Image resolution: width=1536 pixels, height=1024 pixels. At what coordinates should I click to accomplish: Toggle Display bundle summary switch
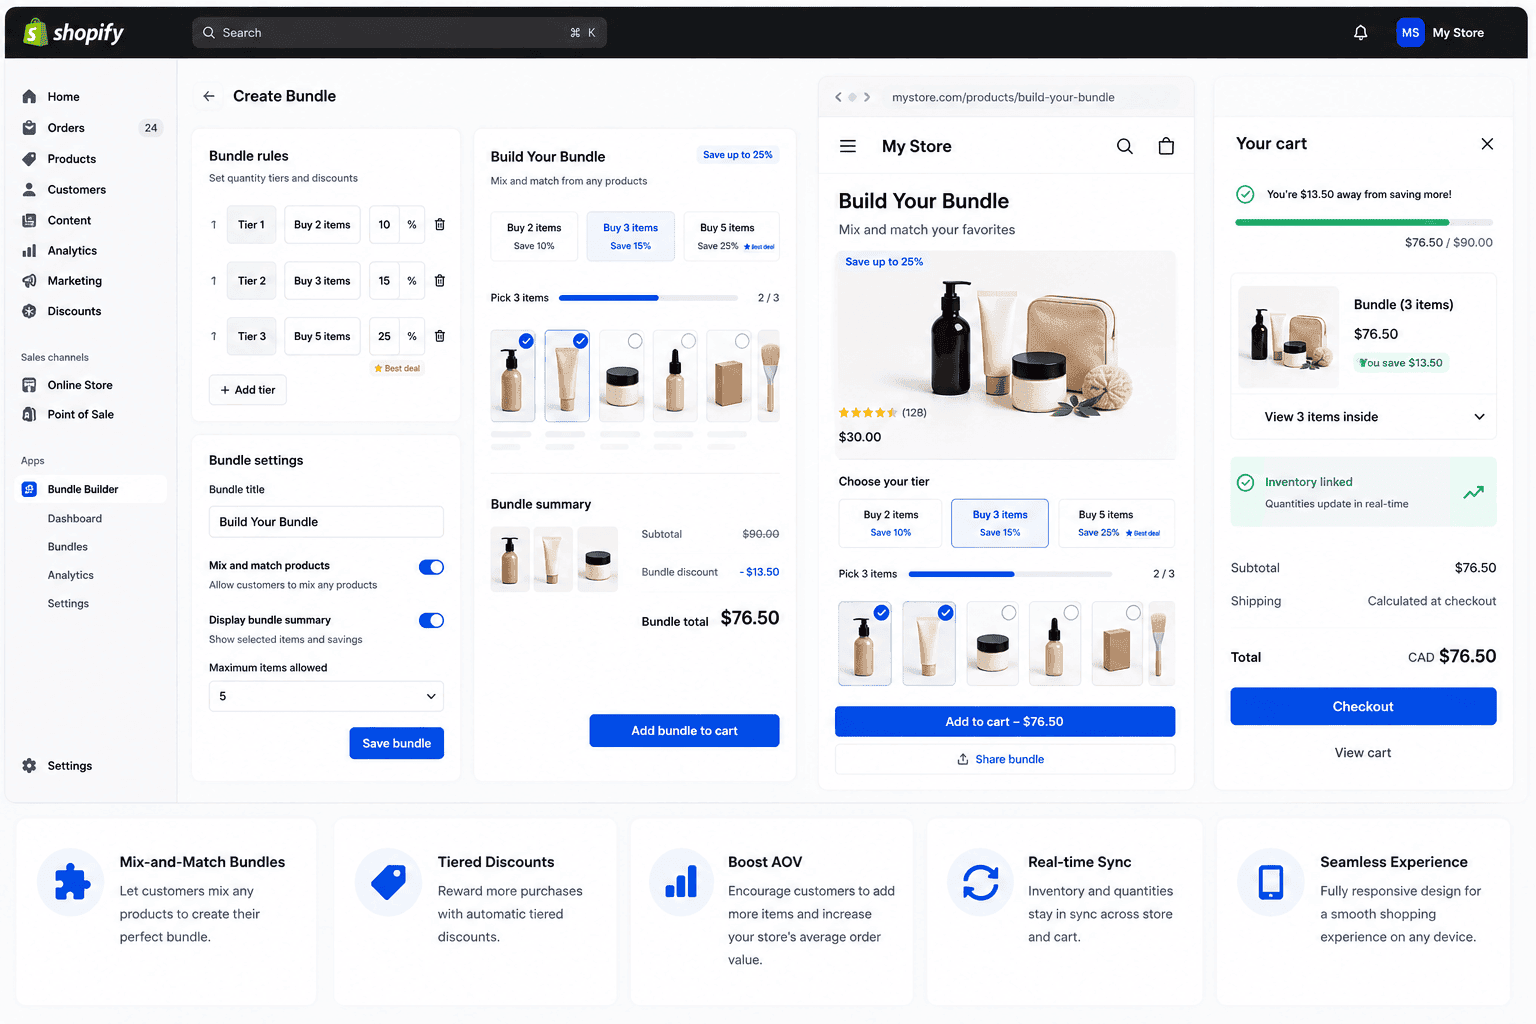pos(431,620)
